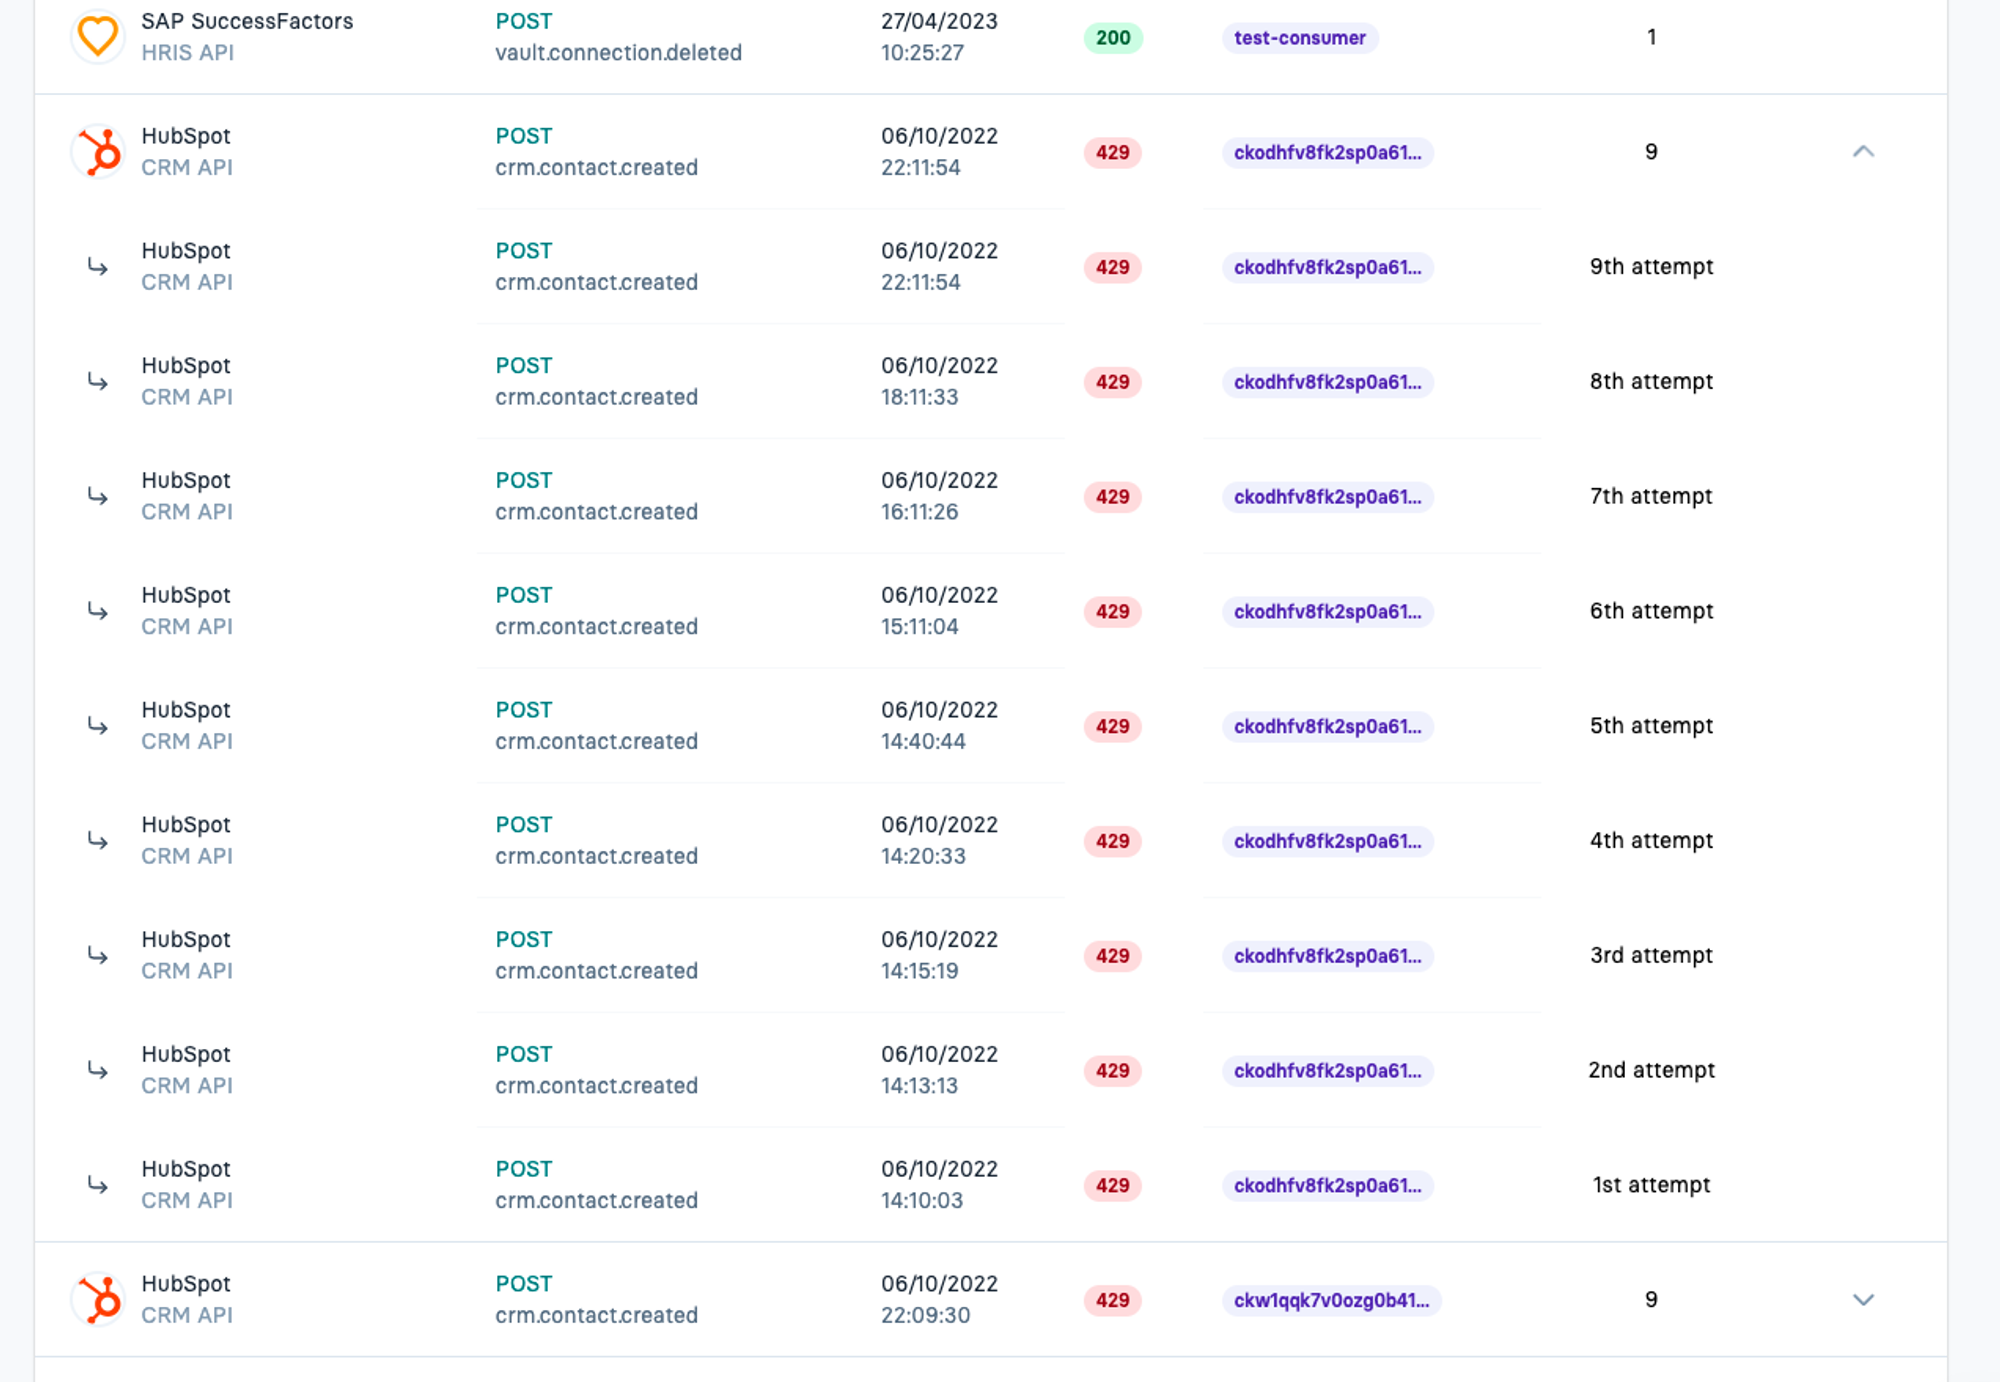The width and height of the screenshot is (2000, 1382).
Task: Select the "SAP SuccessFactors" name text
Action: tap(247, 21)
